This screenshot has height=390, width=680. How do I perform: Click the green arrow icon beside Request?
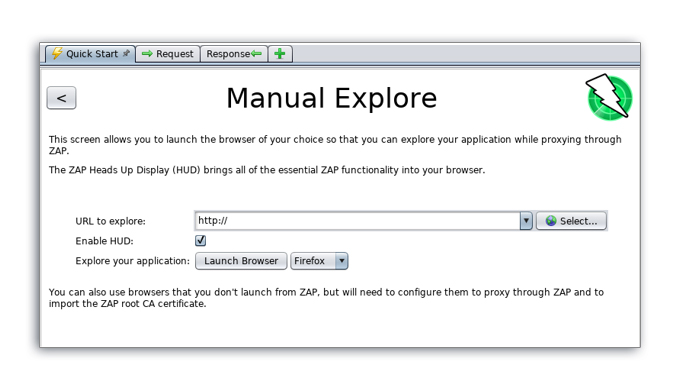147,53
